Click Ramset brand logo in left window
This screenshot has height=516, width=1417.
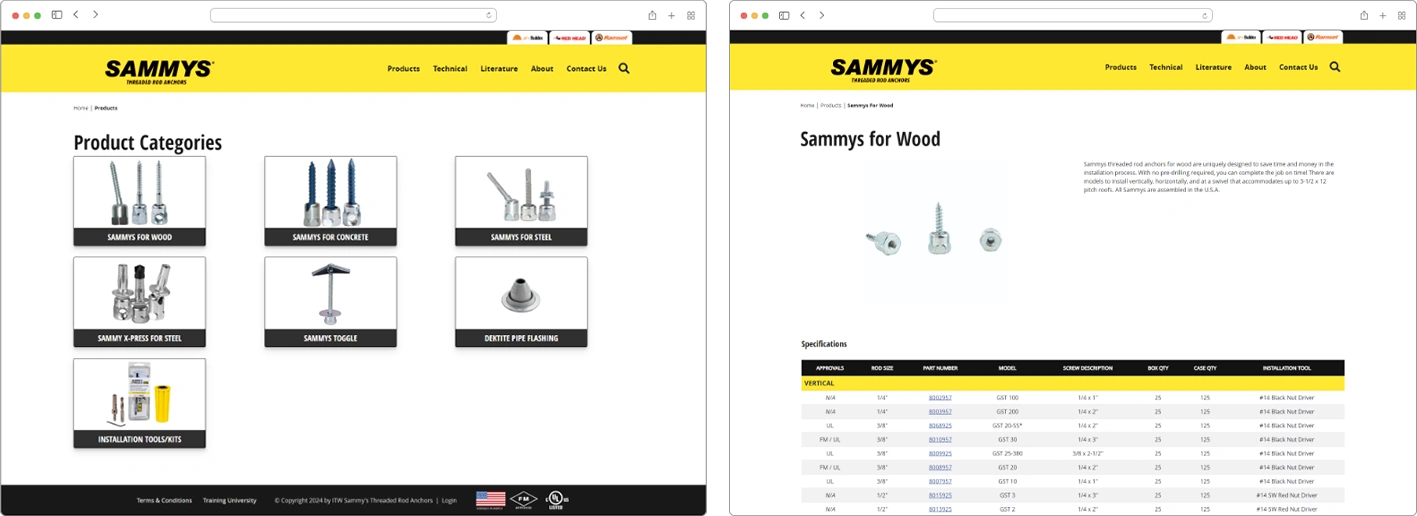(611, 38)
